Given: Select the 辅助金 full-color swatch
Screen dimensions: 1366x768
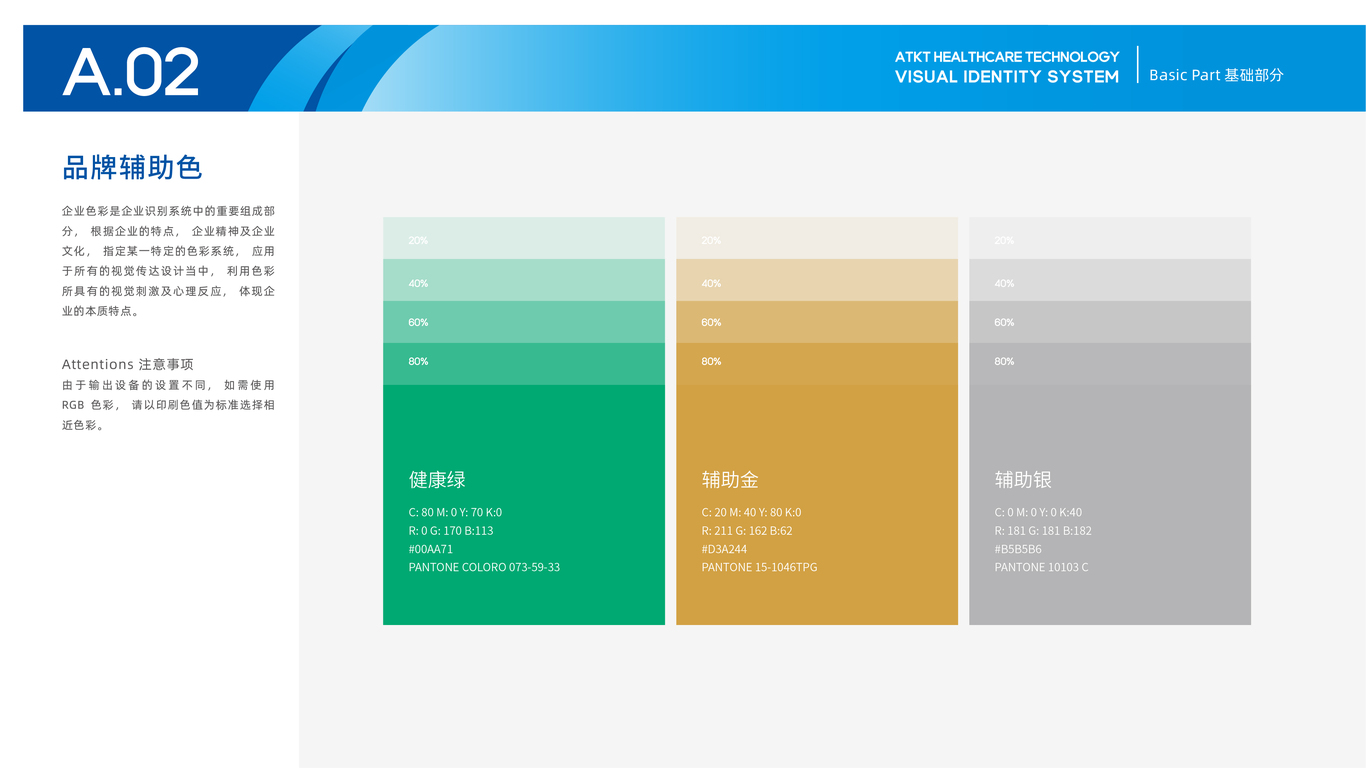Looking at the screenshot, I should click(817, 505).
